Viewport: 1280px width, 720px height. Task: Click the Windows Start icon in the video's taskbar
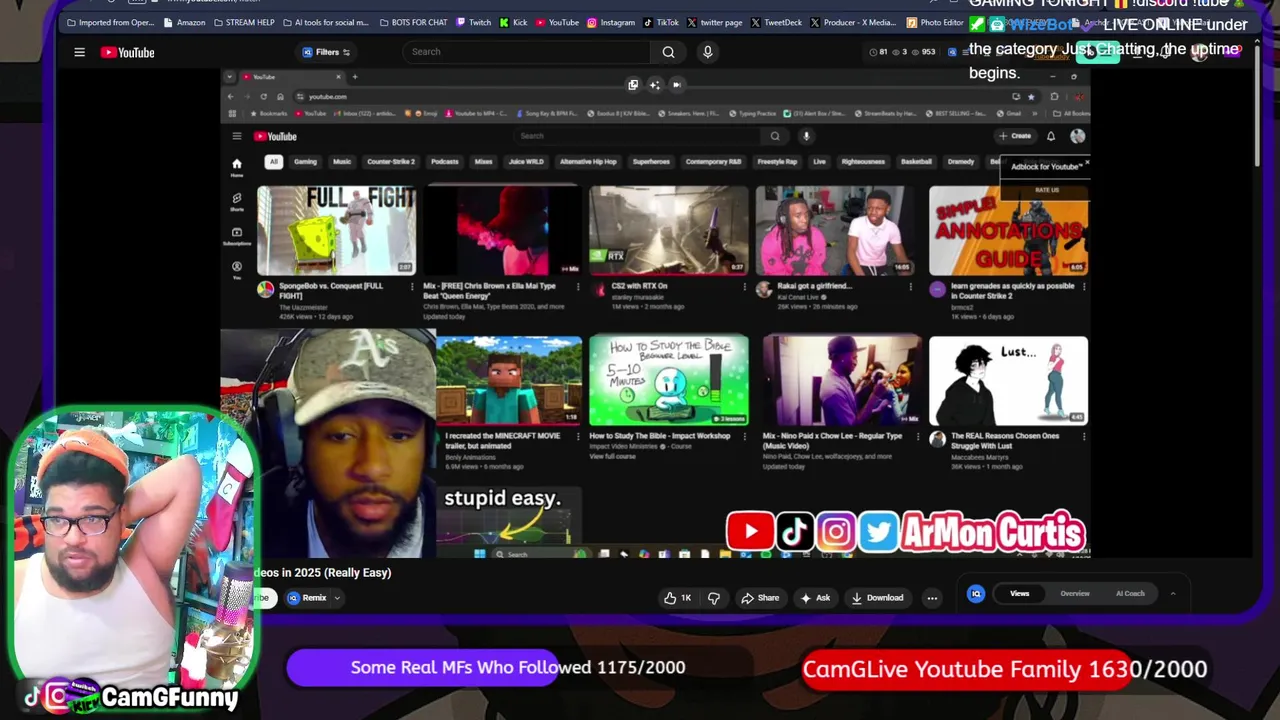pos(479,554)
